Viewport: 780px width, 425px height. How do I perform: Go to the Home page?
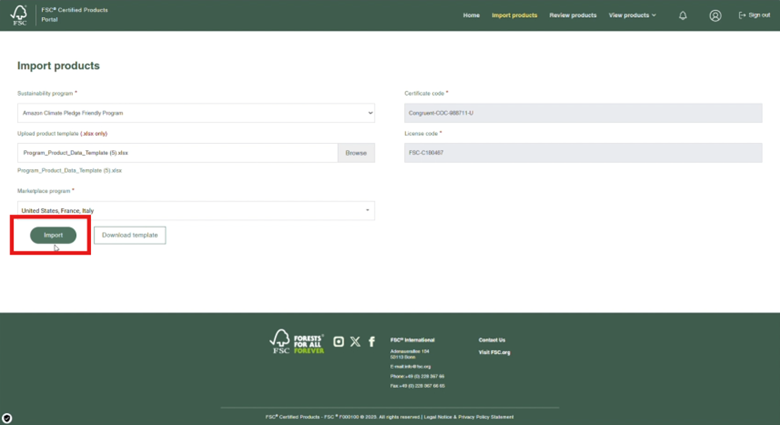(x=471, y=15)
